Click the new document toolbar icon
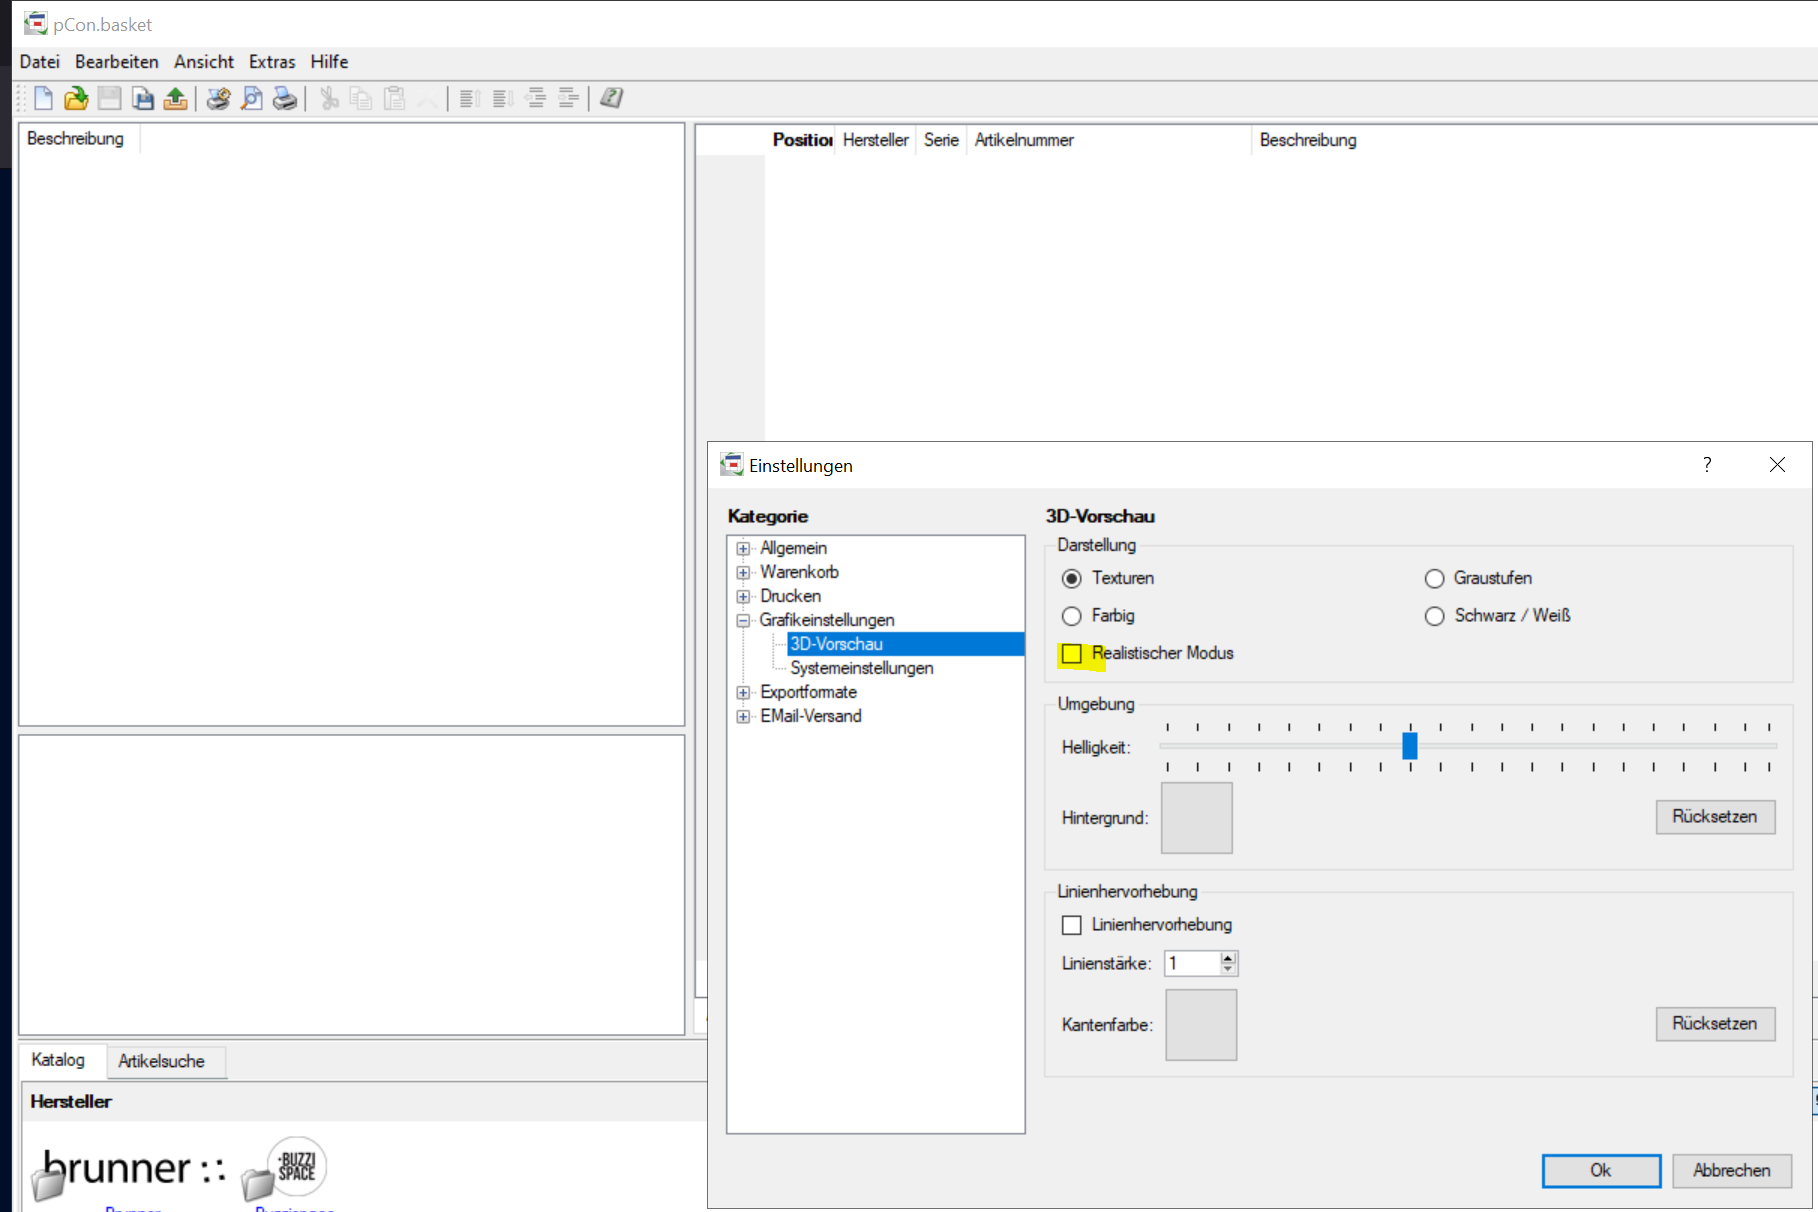 [43, 98]
